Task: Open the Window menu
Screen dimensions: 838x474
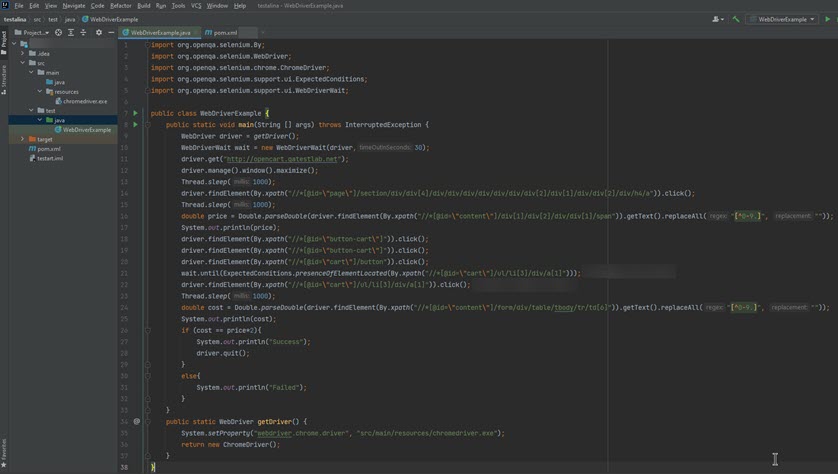Action: pos(217,6)
